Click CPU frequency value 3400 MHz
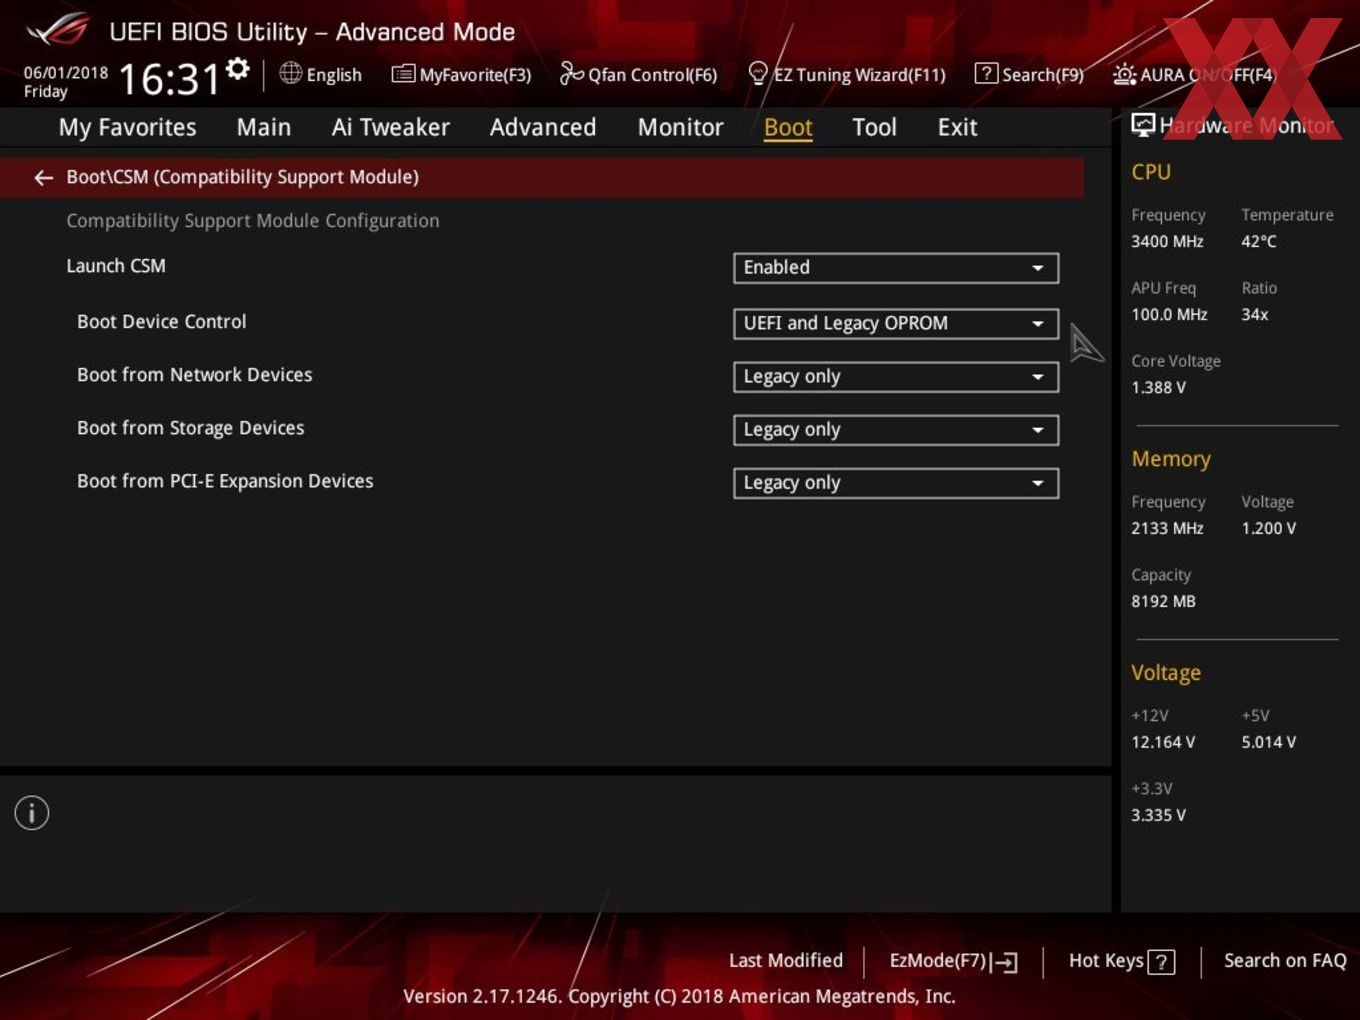 (x=1167, y=242)
